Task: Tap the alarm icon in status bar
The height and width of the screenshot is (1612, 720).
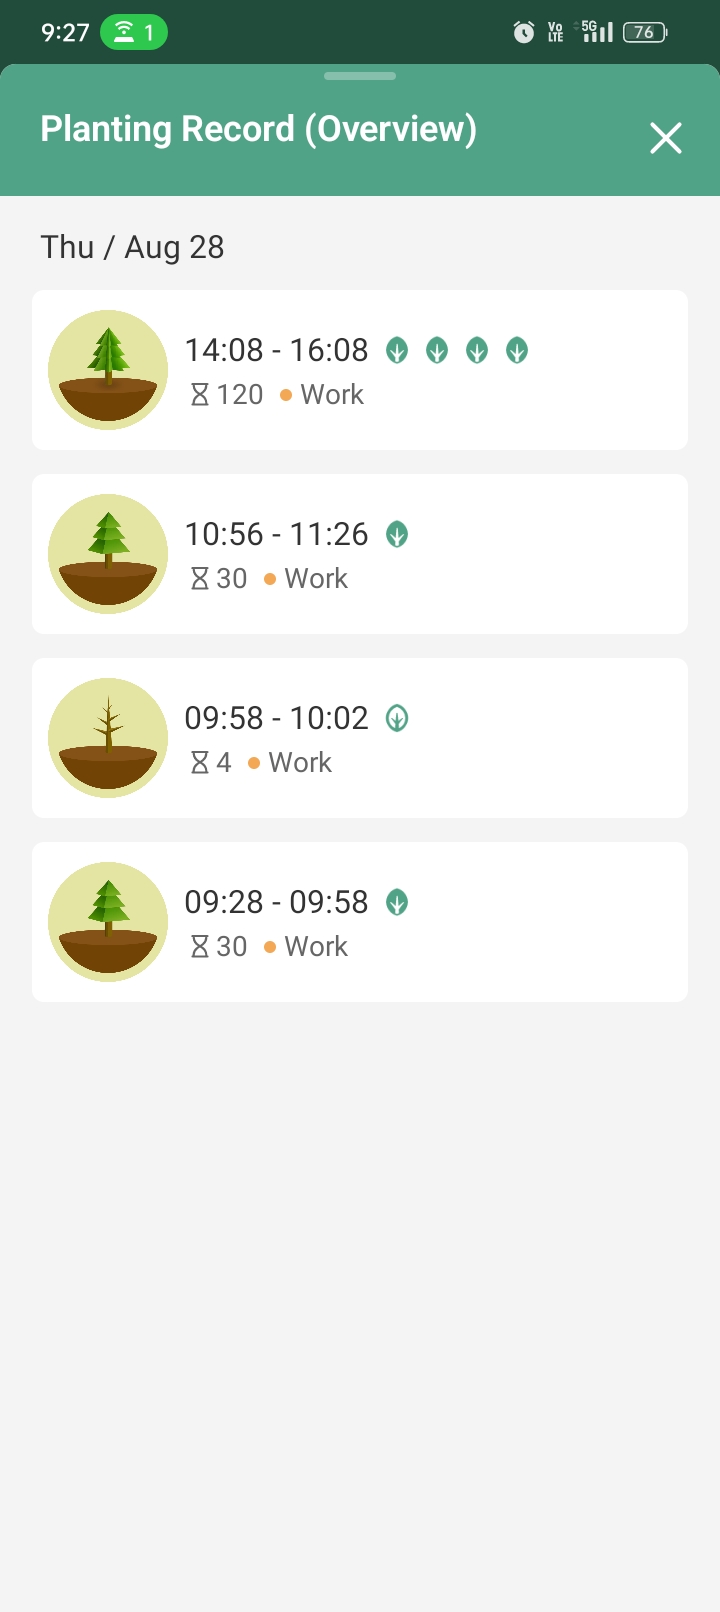Action: [x=524, y=33]
